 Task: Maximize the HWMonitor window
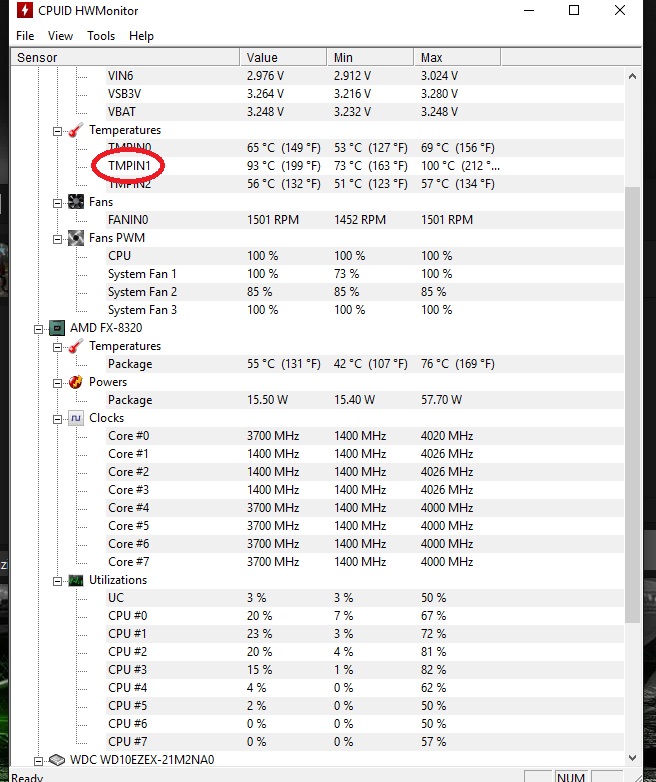click(x=574, y=10)
